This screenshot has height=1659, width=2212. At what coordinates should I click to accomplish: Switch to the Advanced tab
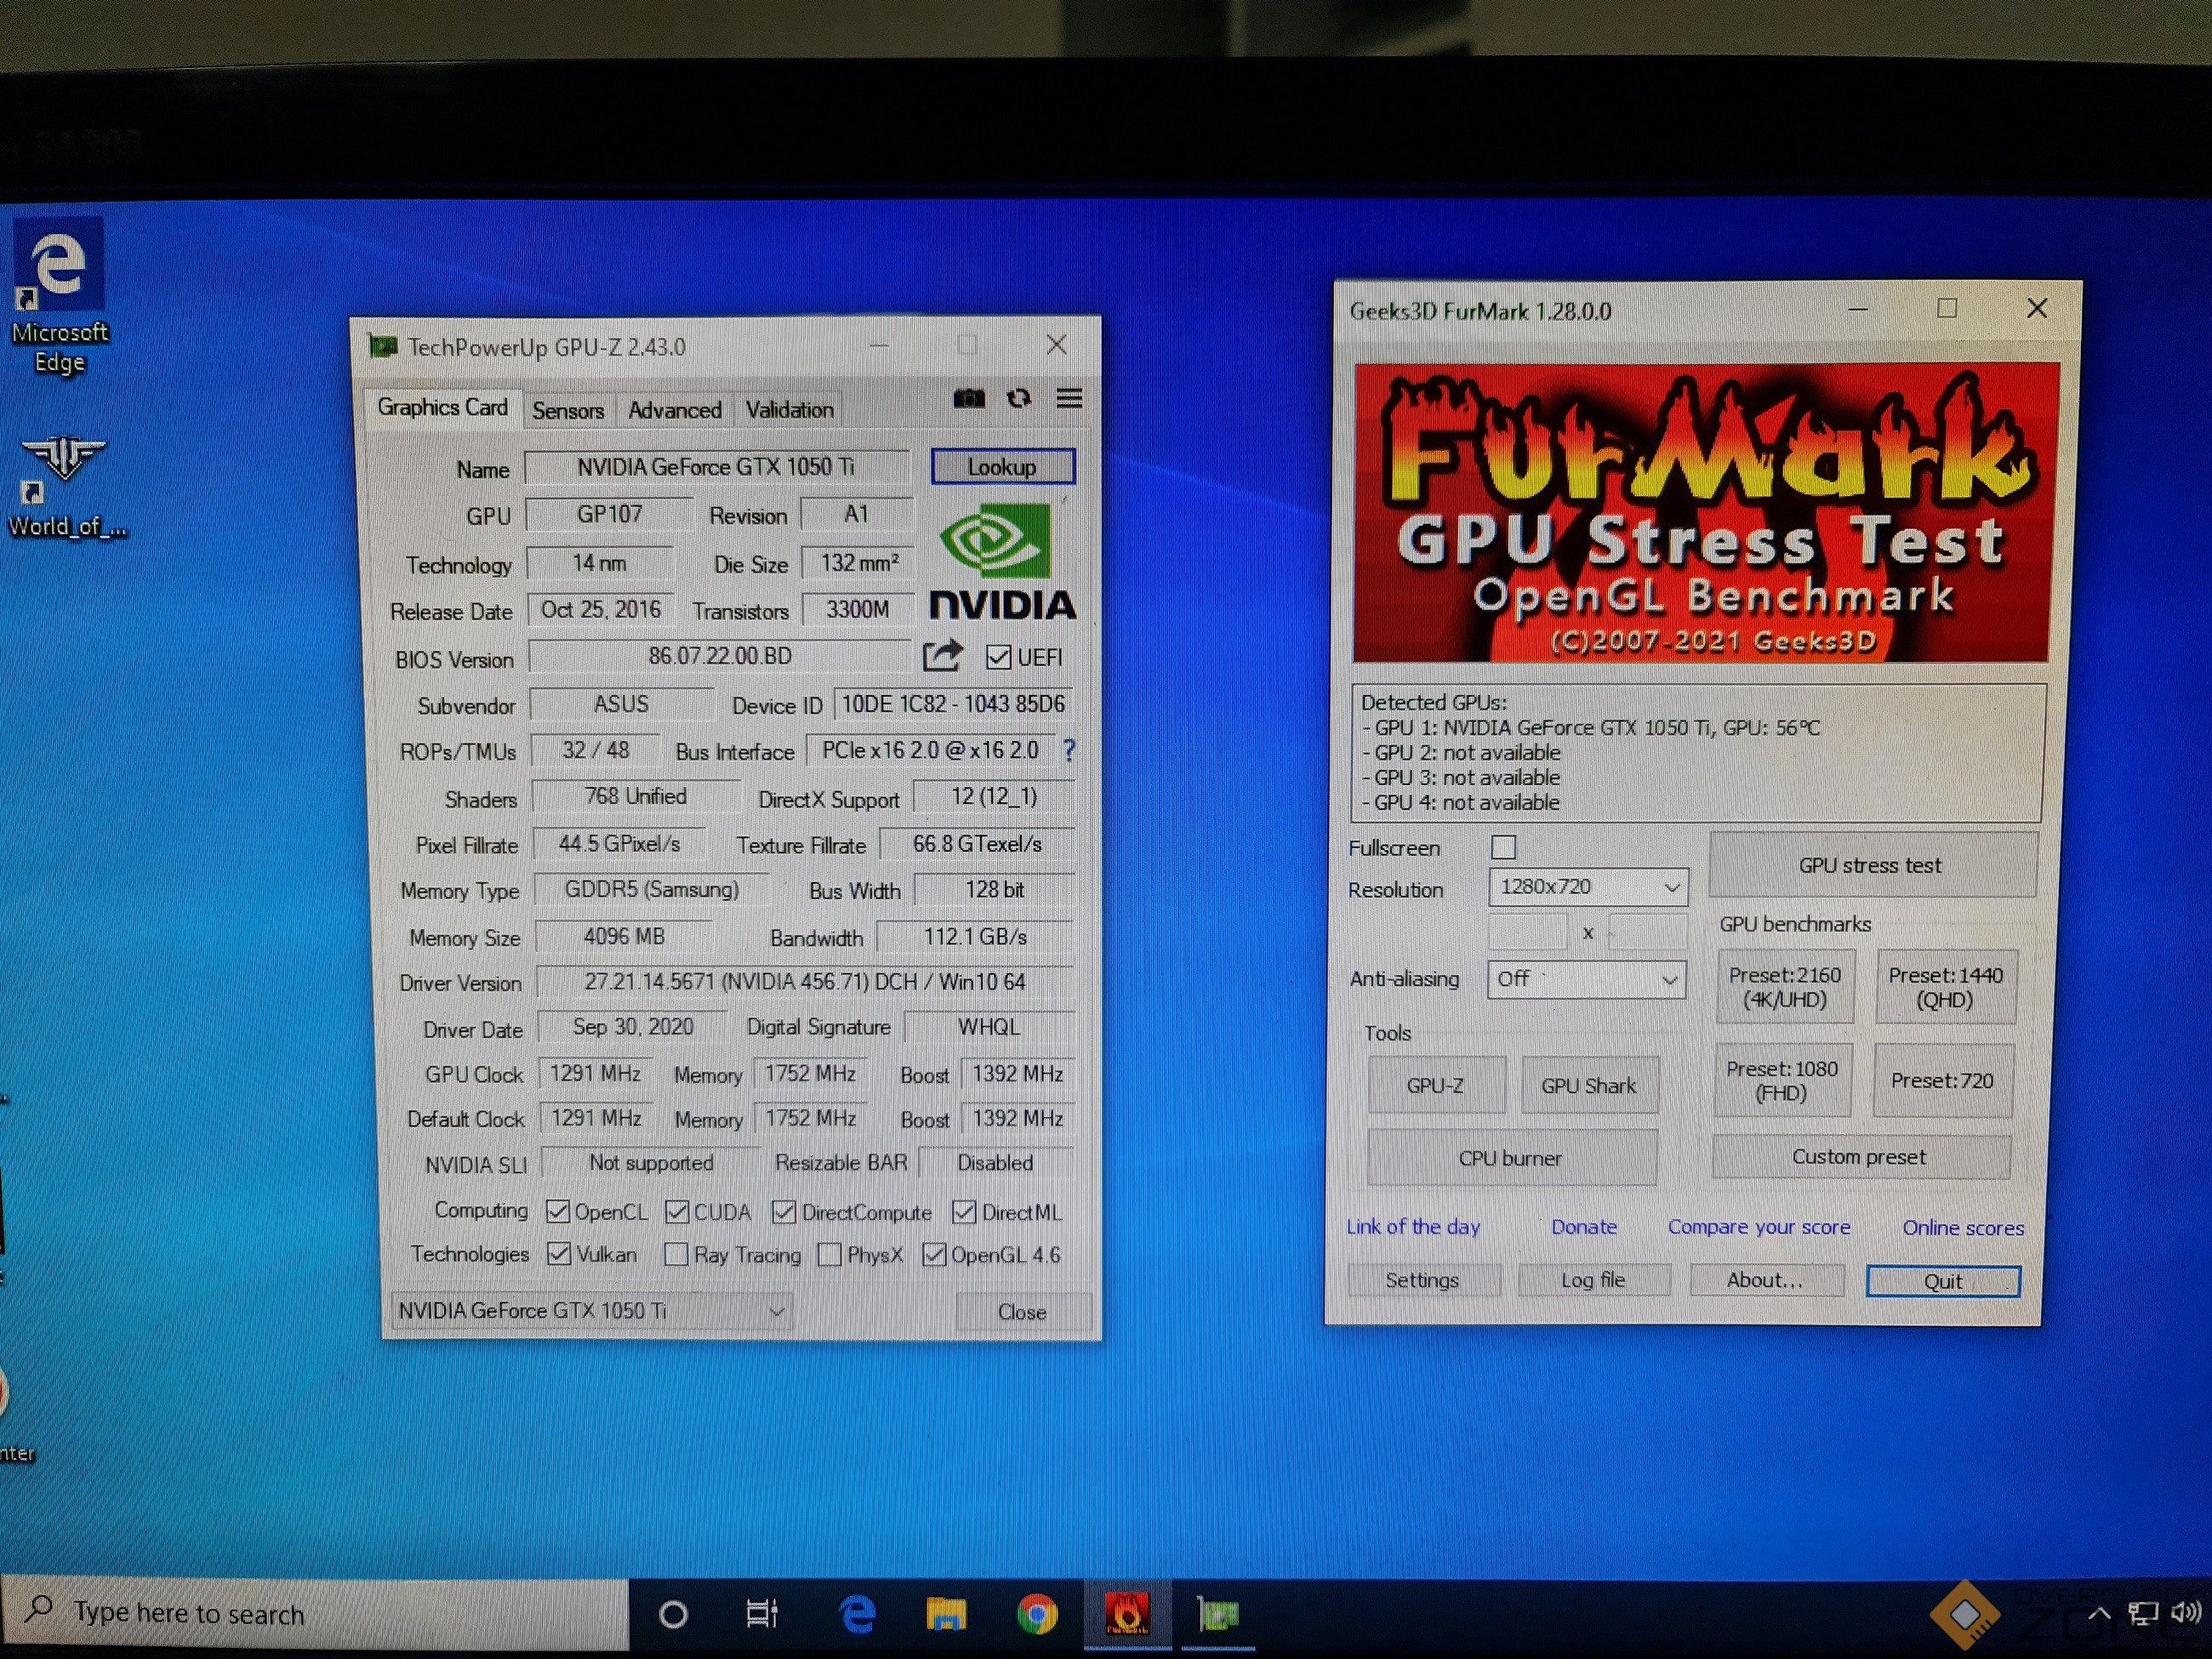(675, 410)
